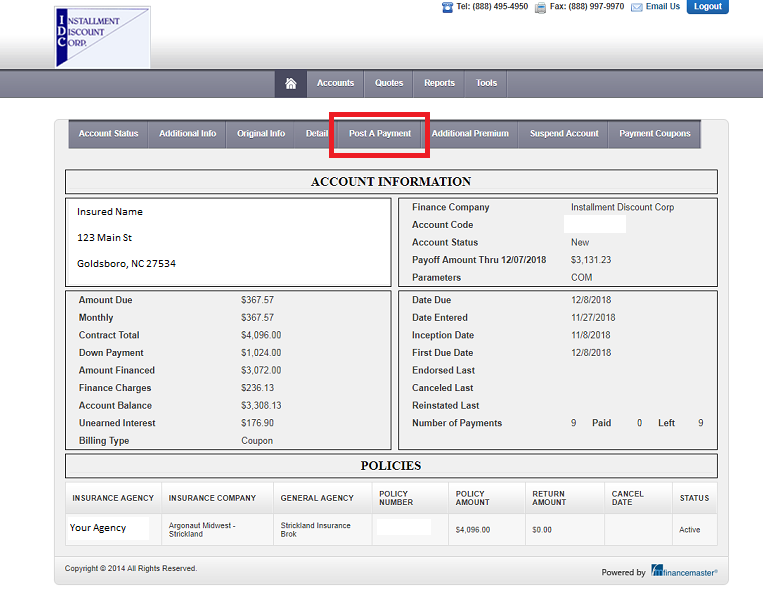Click the Number of Payments label
763x594 pixels.
click(x=456, y=423)
